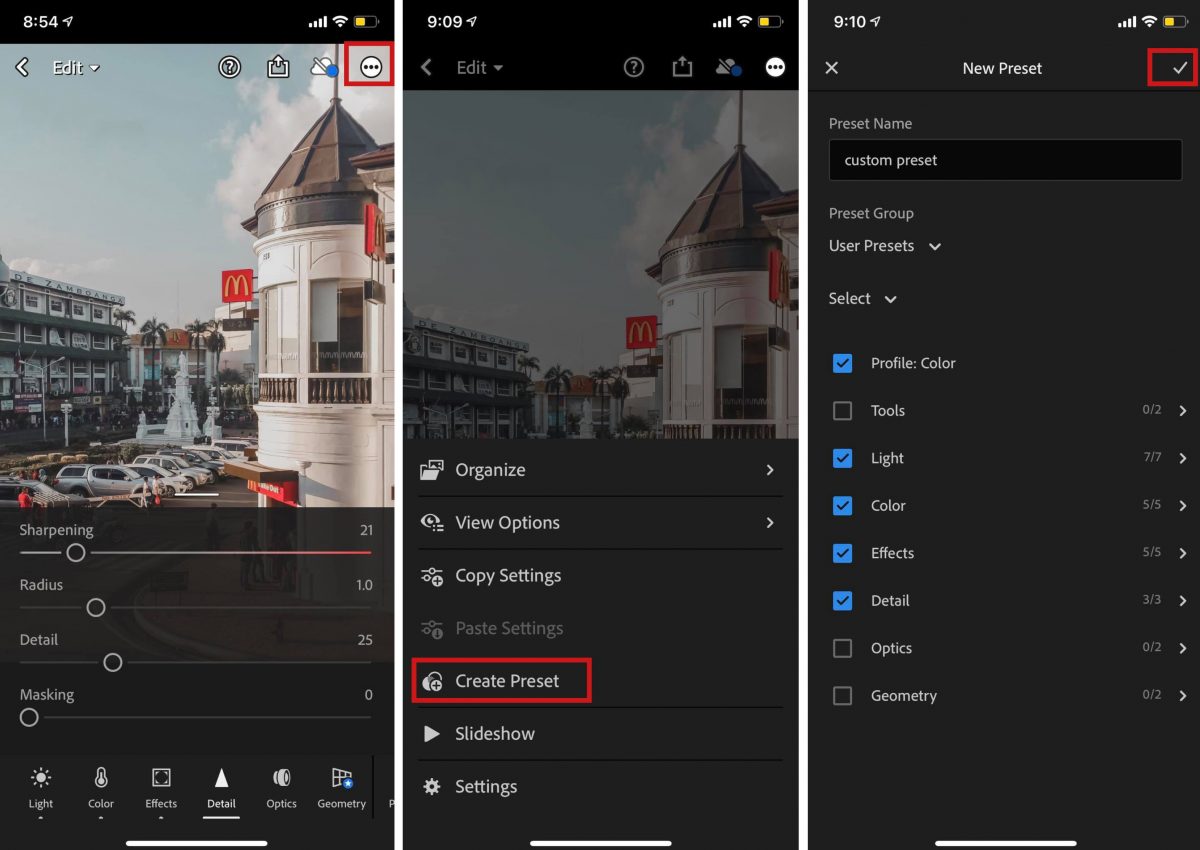Tap the Preset Name text field
This screenshot has width=1200, height=850.
1005,160
